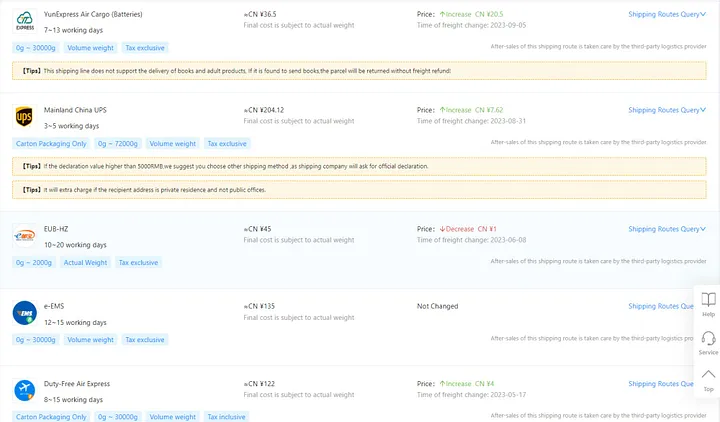Click the 0g ~ 30000g tag under e-EMS

coord(35,340)
